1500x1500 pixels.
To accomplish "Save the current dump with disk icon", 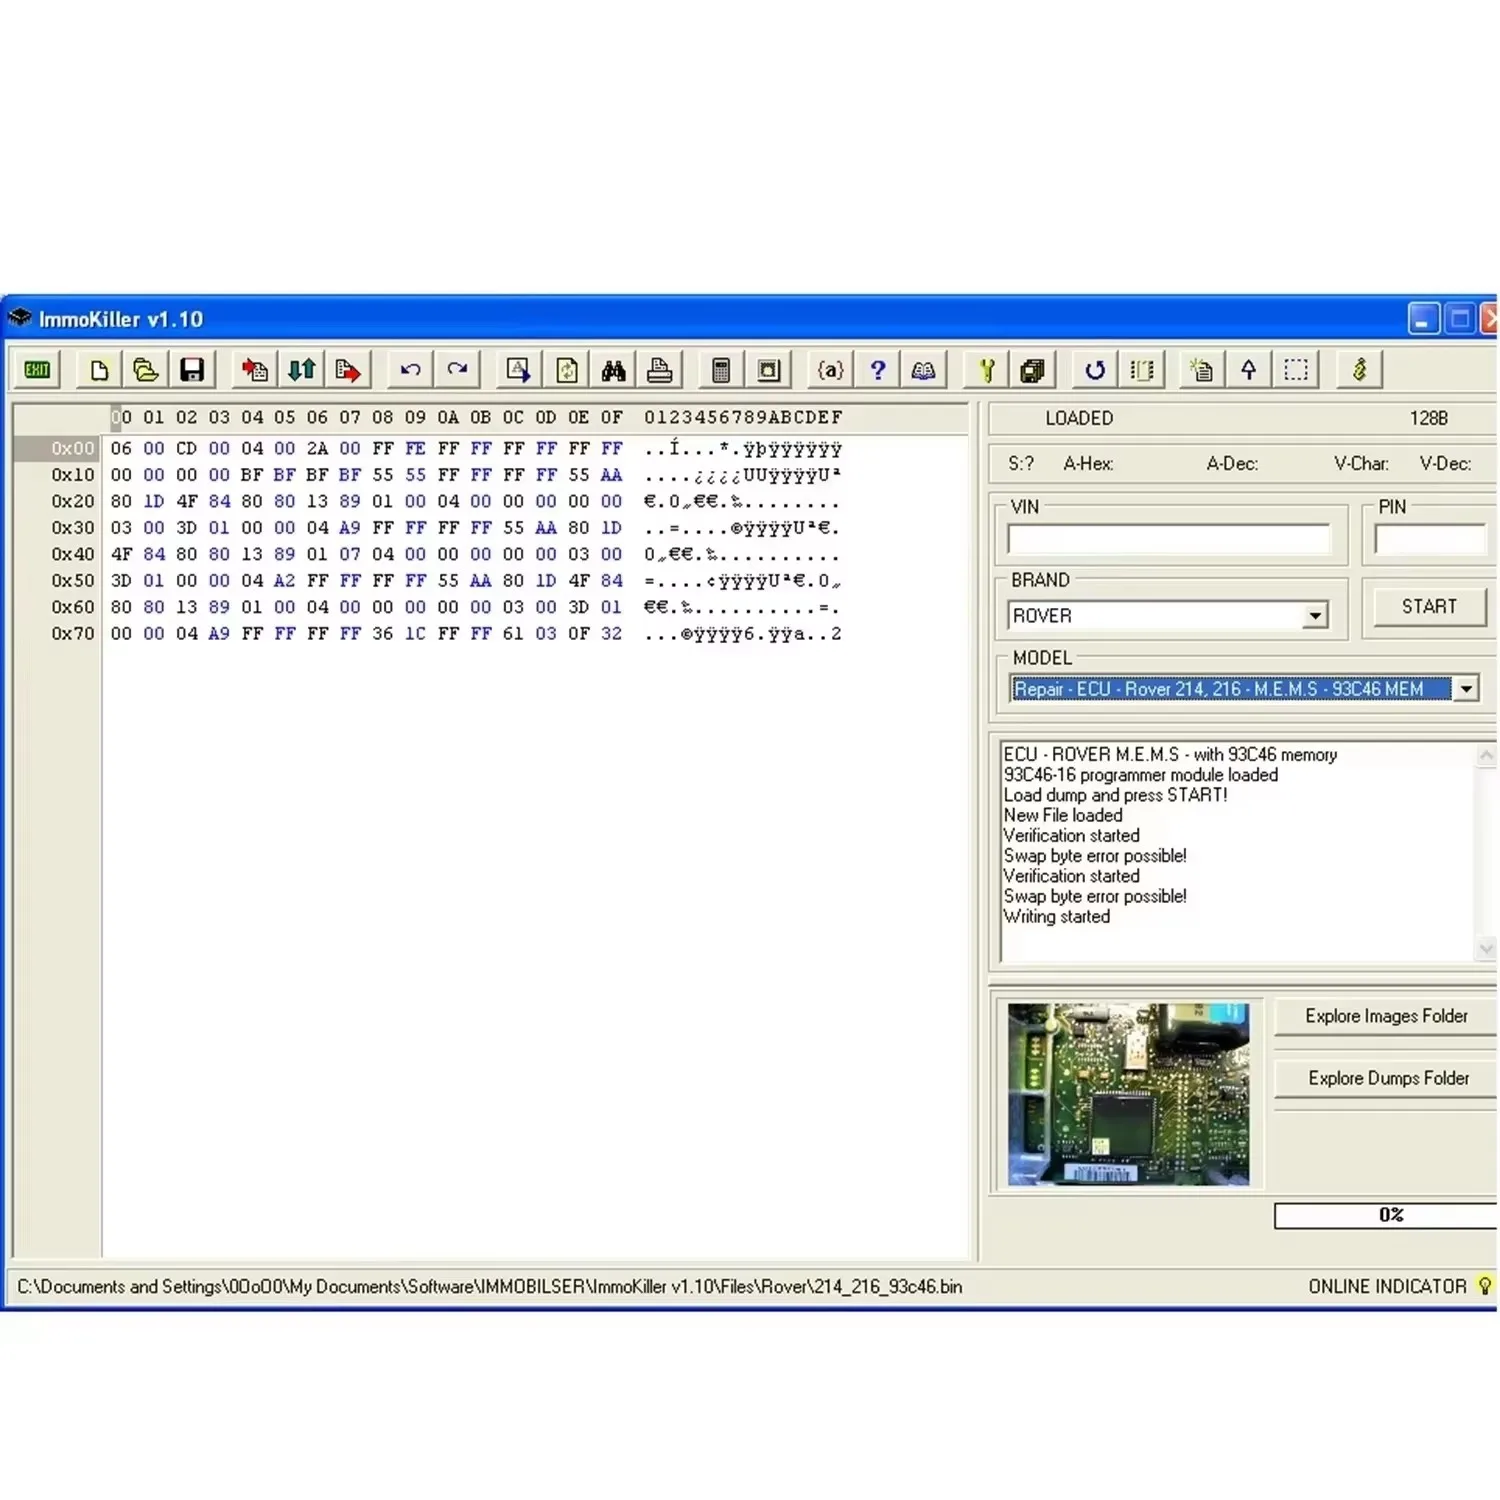I will [x=193, y=369].
